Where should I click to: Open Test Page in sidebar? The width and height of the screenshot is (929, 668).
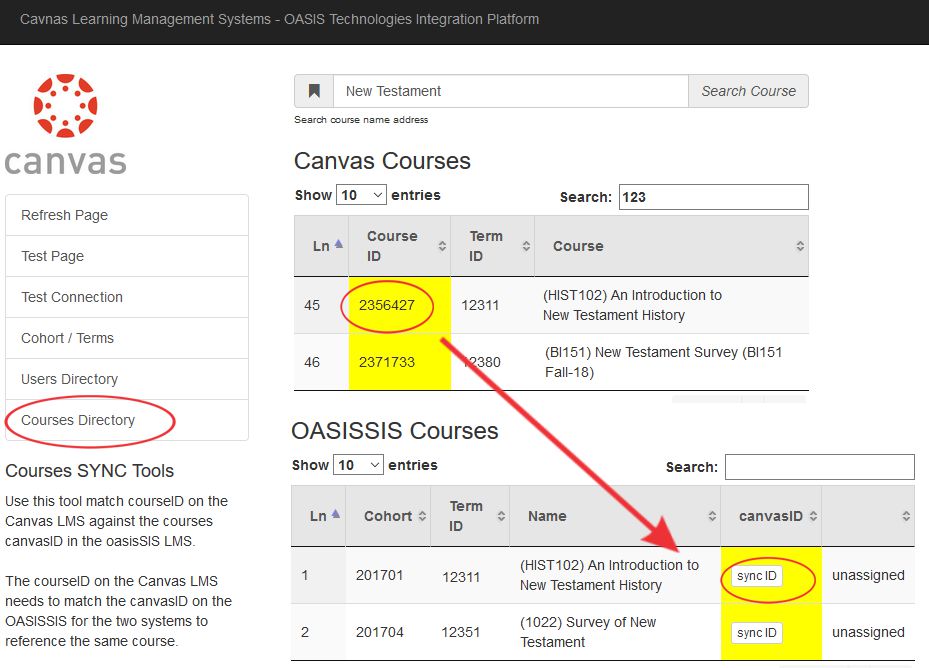(x=127, y=256)
